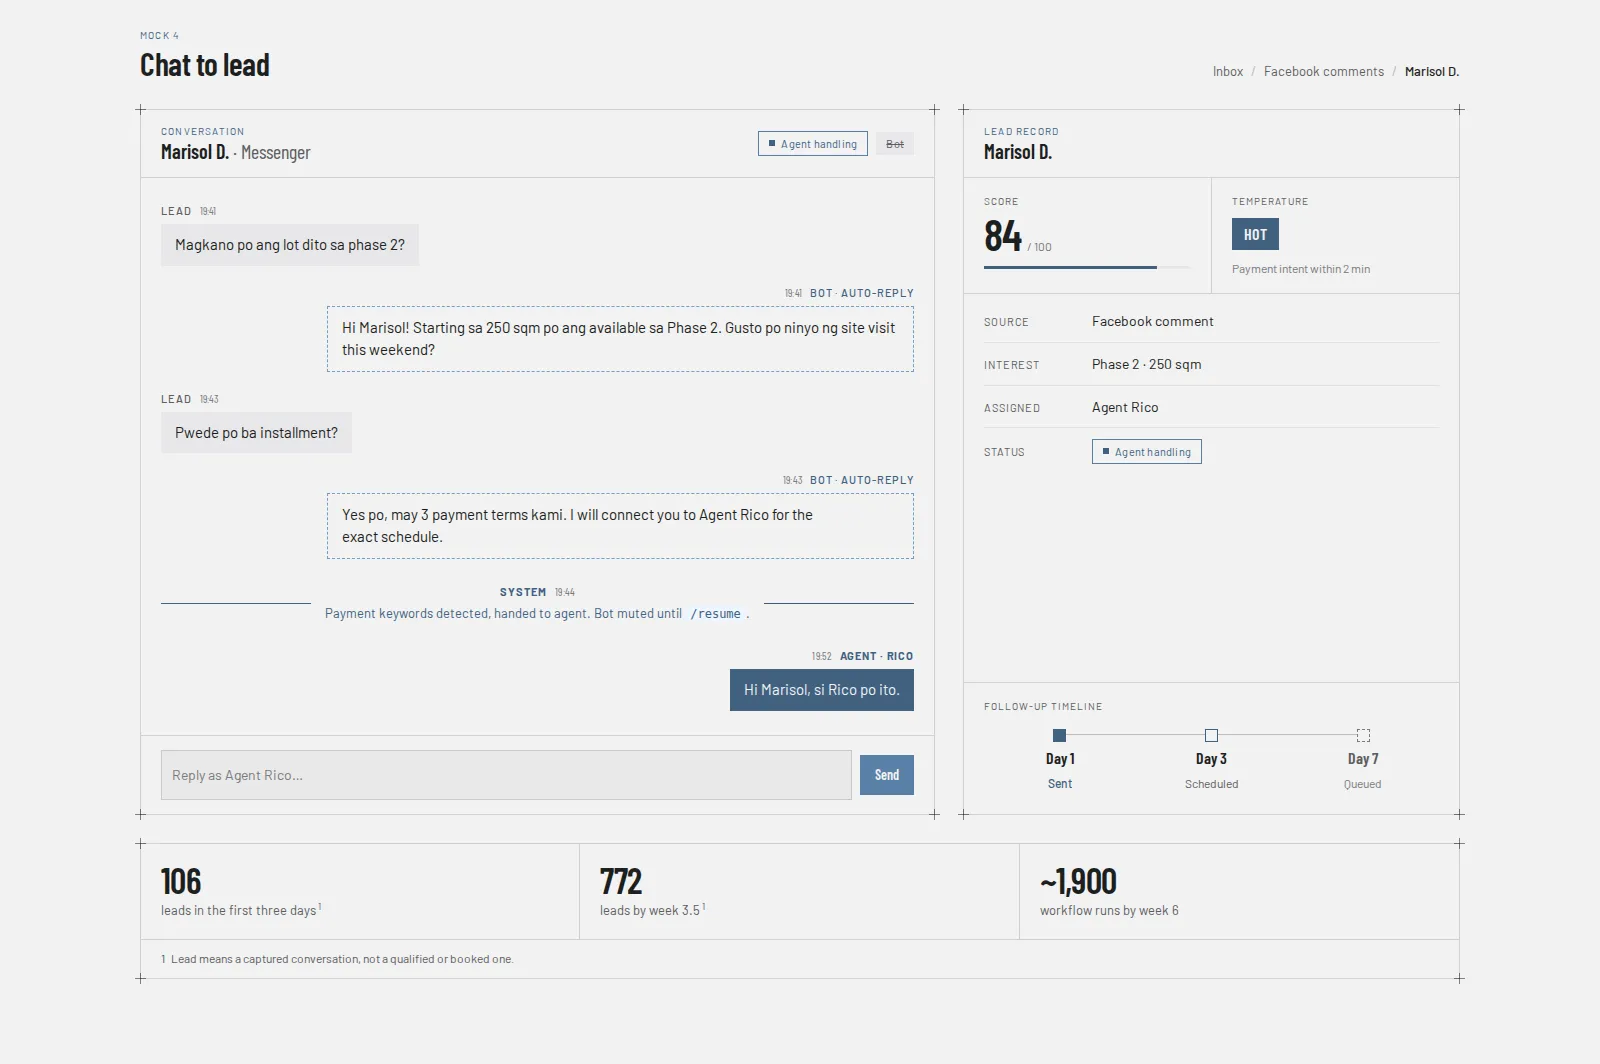Select lead message "Pwede po ba installment?"
Viewport: 1600px width, 1064px height.
pyautogui.click(x=256, y=433)
